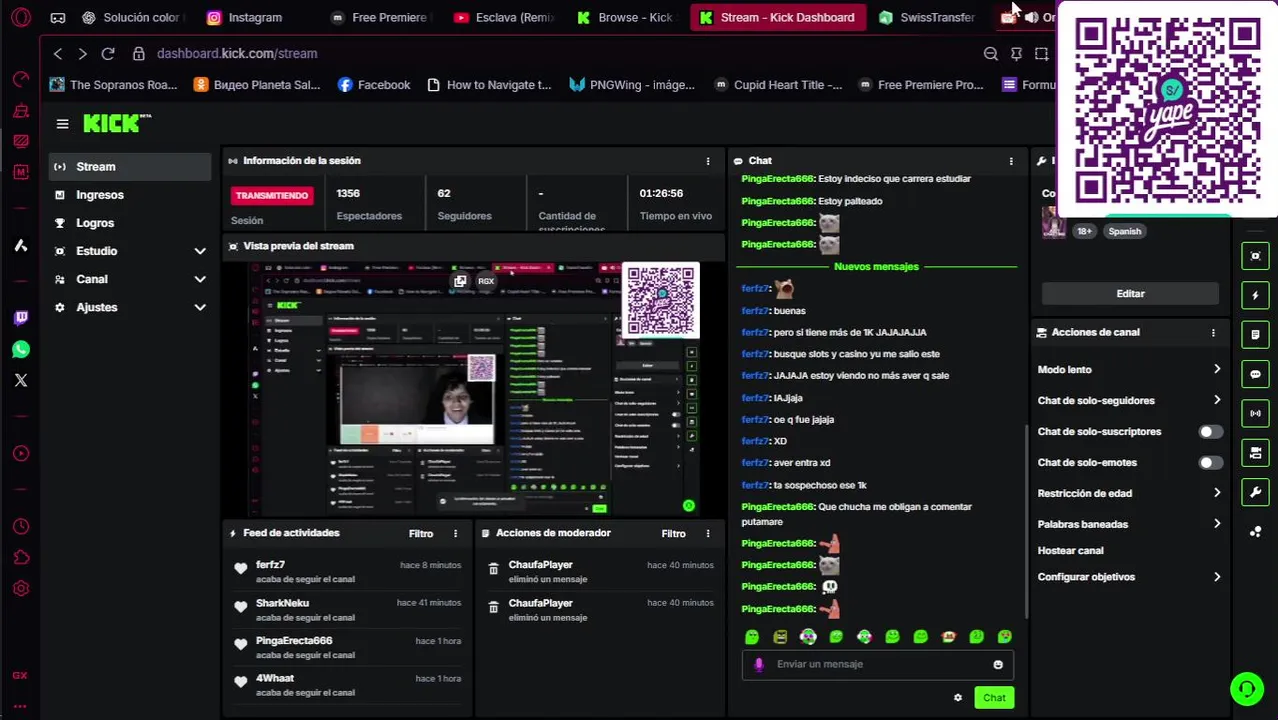Click Hostear canal
This screenshot has height=720, width=1278.
tap(1070, 551)
